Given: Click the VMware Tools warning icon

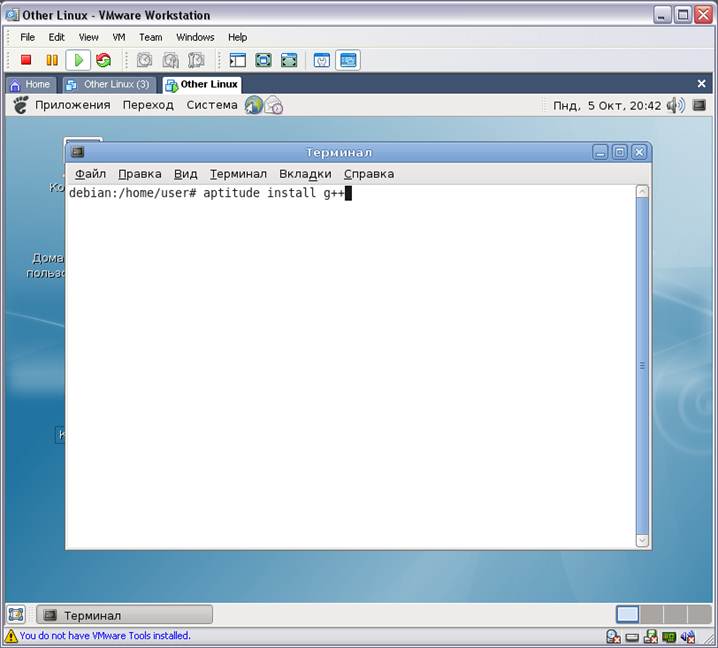Looking at the screenshot, I should click(x=11, y=636).
